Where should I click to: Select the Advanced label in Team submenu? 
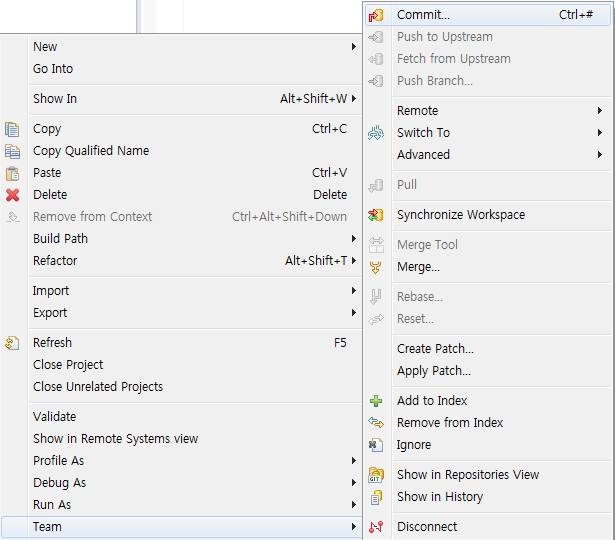tap(423, 155)
